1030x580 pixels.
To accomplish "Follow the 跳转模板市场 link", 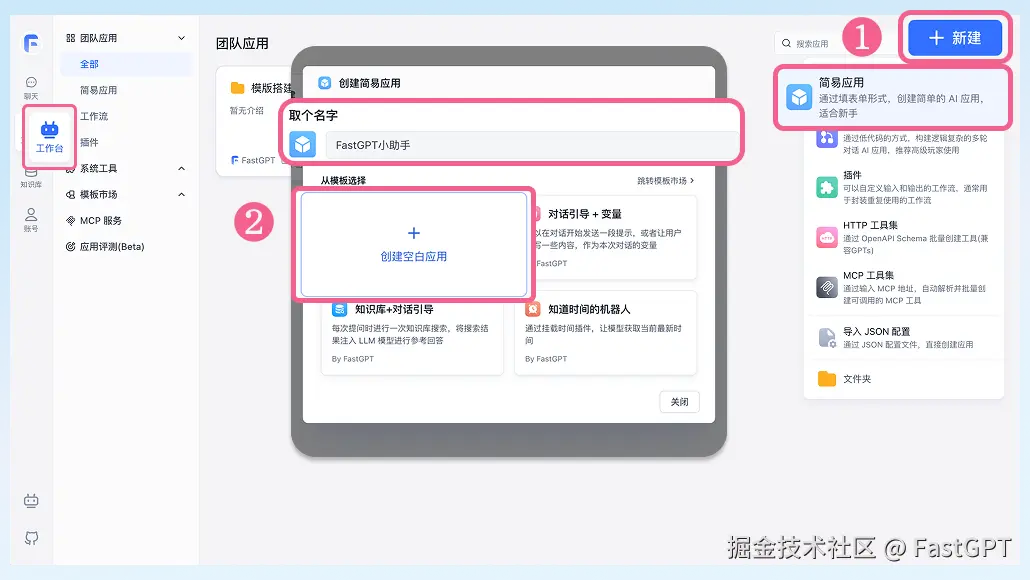I will (665, 181).
